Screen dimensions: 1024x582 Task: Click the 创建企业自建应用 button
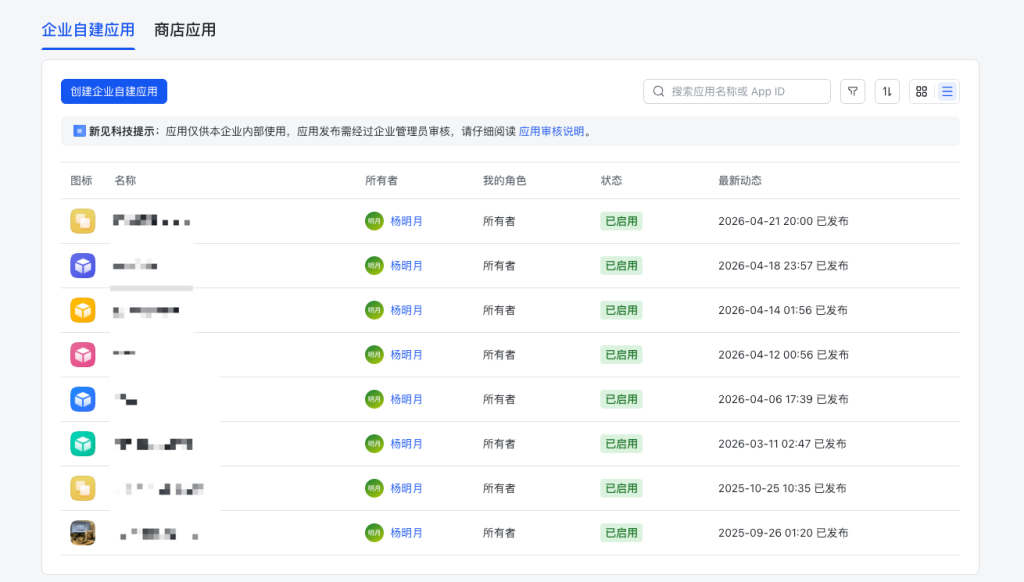pos(114,91)
